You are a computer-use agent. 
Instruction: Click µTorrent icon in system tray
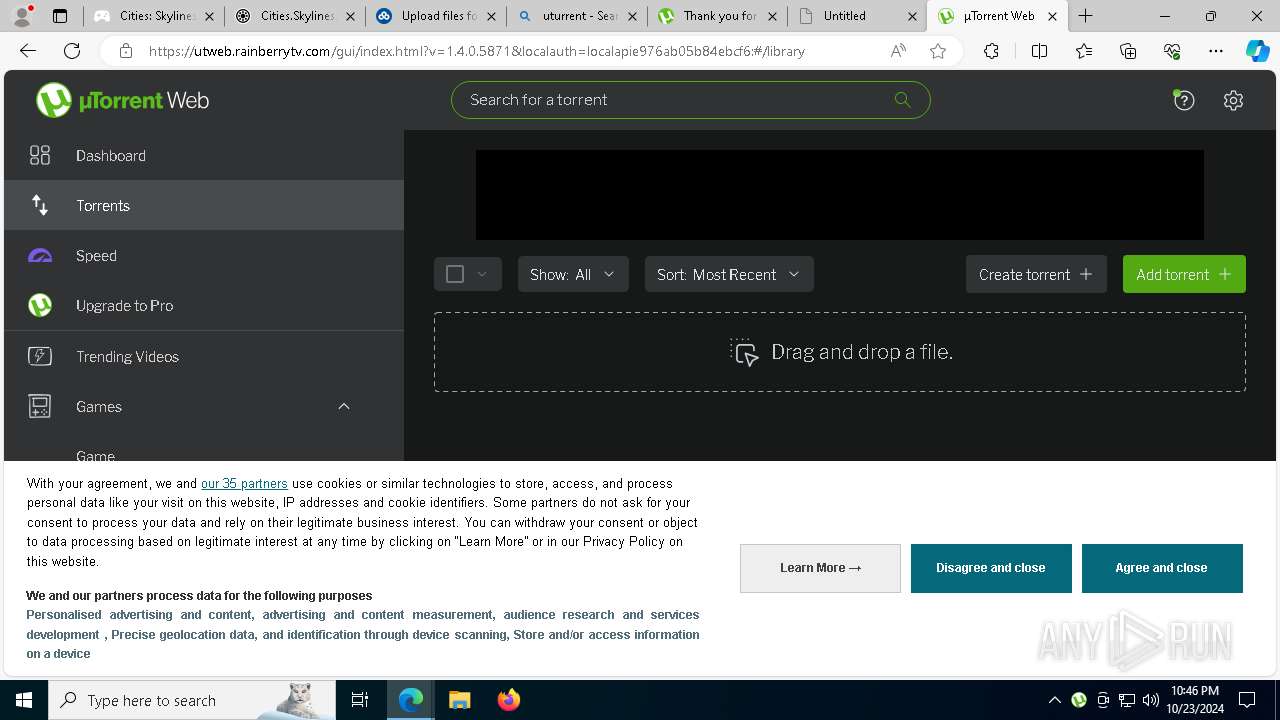point(1078,700)
